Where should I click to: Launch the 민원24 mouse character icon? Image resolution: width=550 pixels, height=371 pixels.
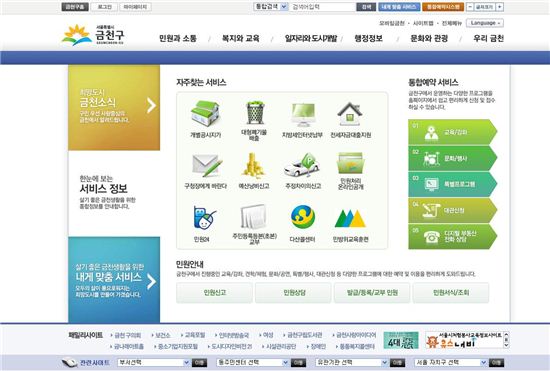click(x=204, y=218)
